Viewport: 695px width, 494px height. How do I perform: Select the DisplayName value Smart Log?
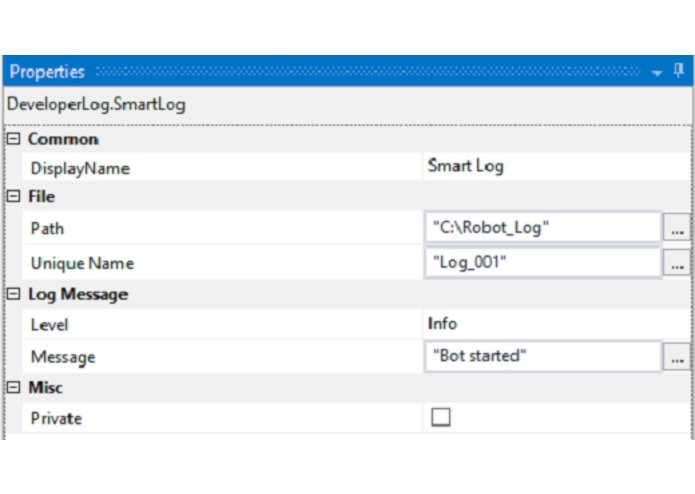click(465, 166)
